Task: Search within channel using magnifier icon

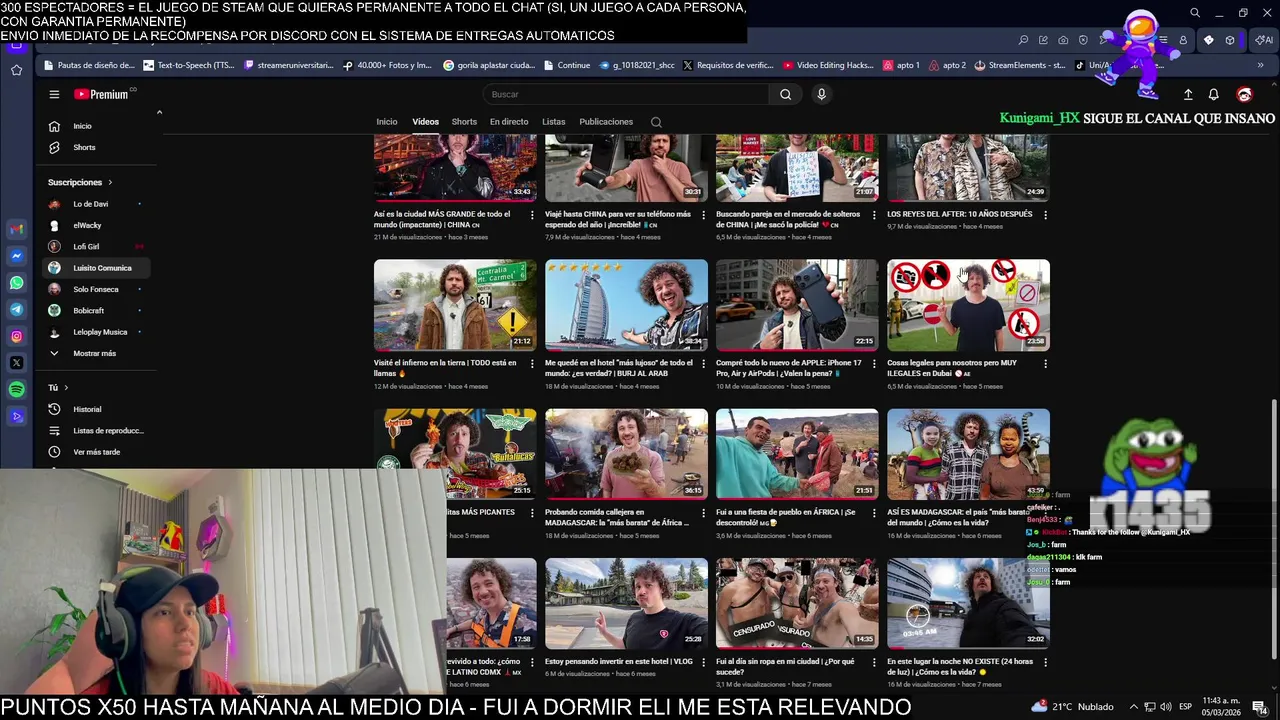Action: pyautogui.click(x=656, y=122)
